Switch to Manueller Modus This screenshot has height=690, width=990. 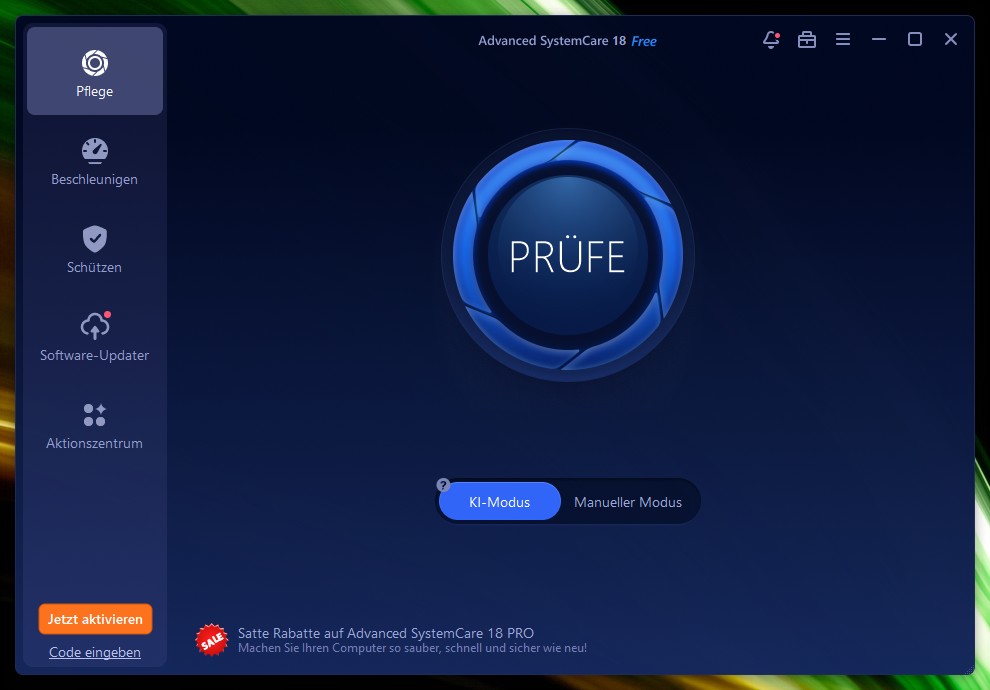[x=628, y=502]
